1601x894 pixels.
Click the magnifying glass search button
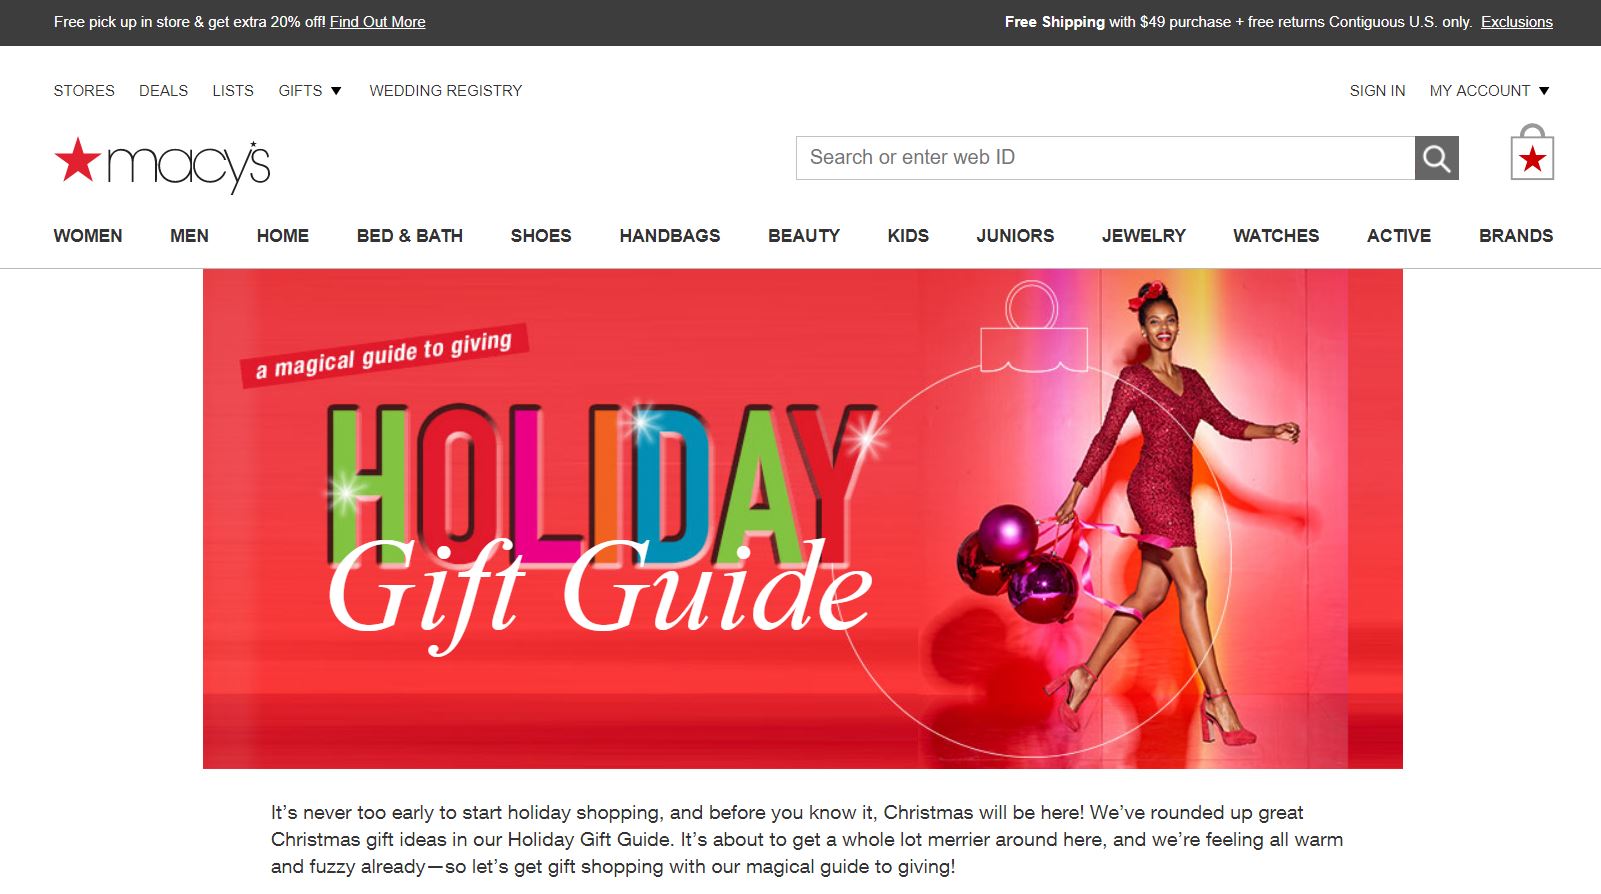click(x=1436, y=158)
